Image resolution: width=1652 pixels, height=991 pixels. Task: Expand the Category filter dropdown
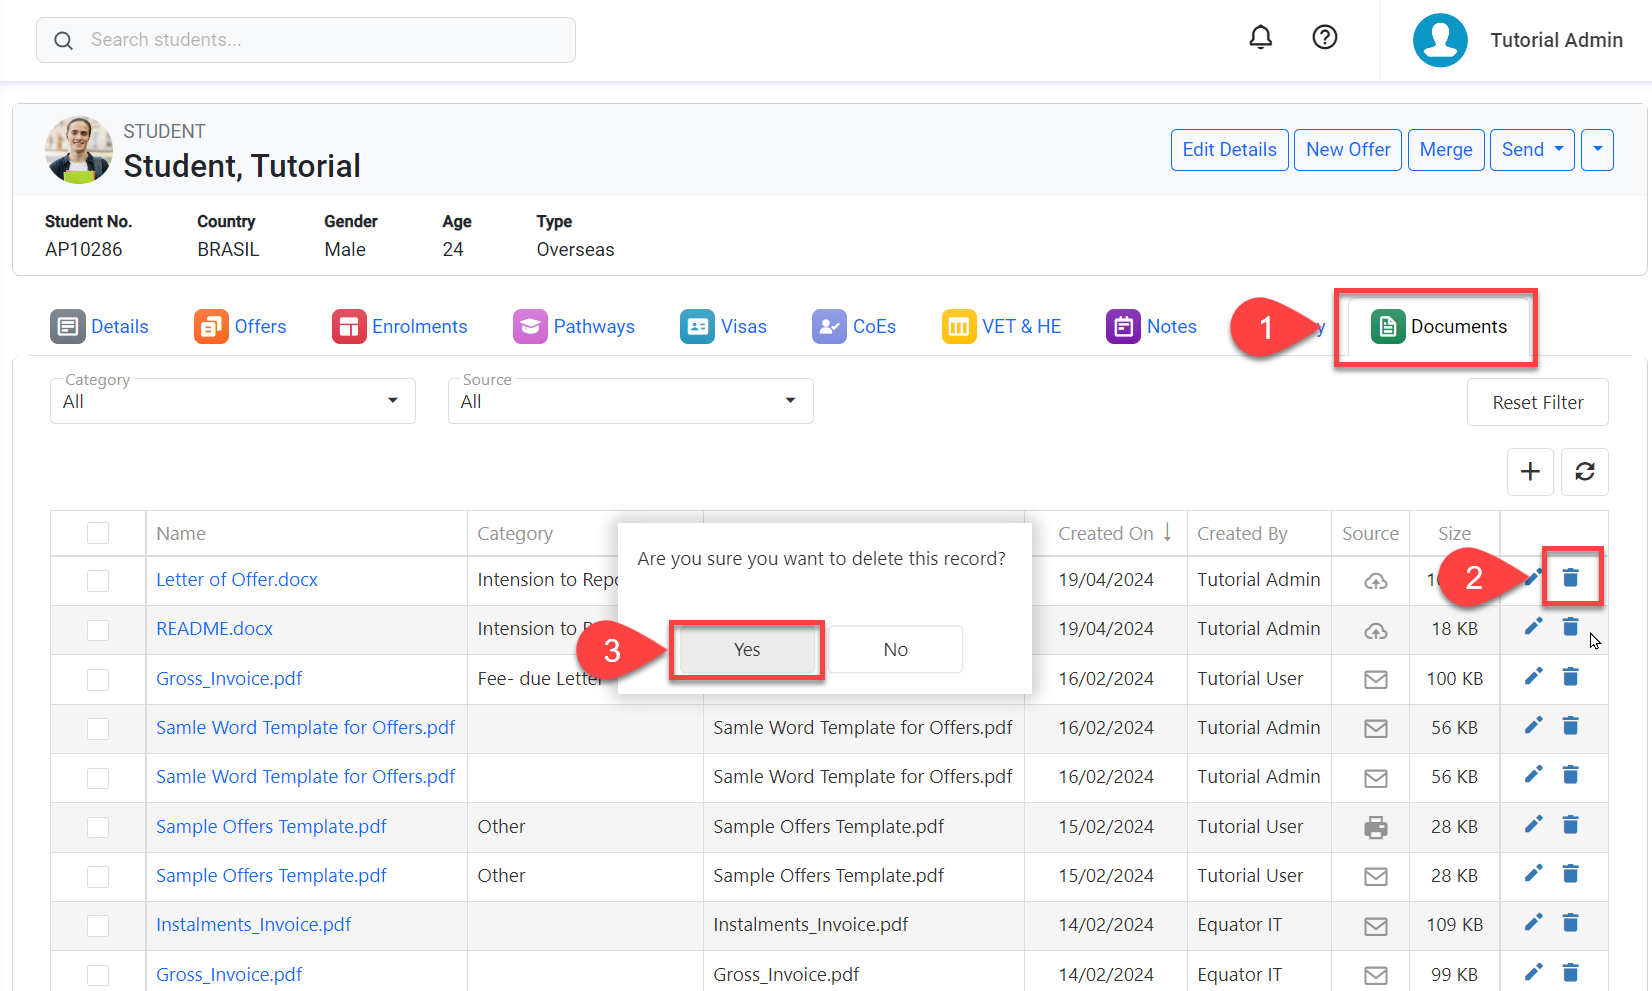point(232,401)
